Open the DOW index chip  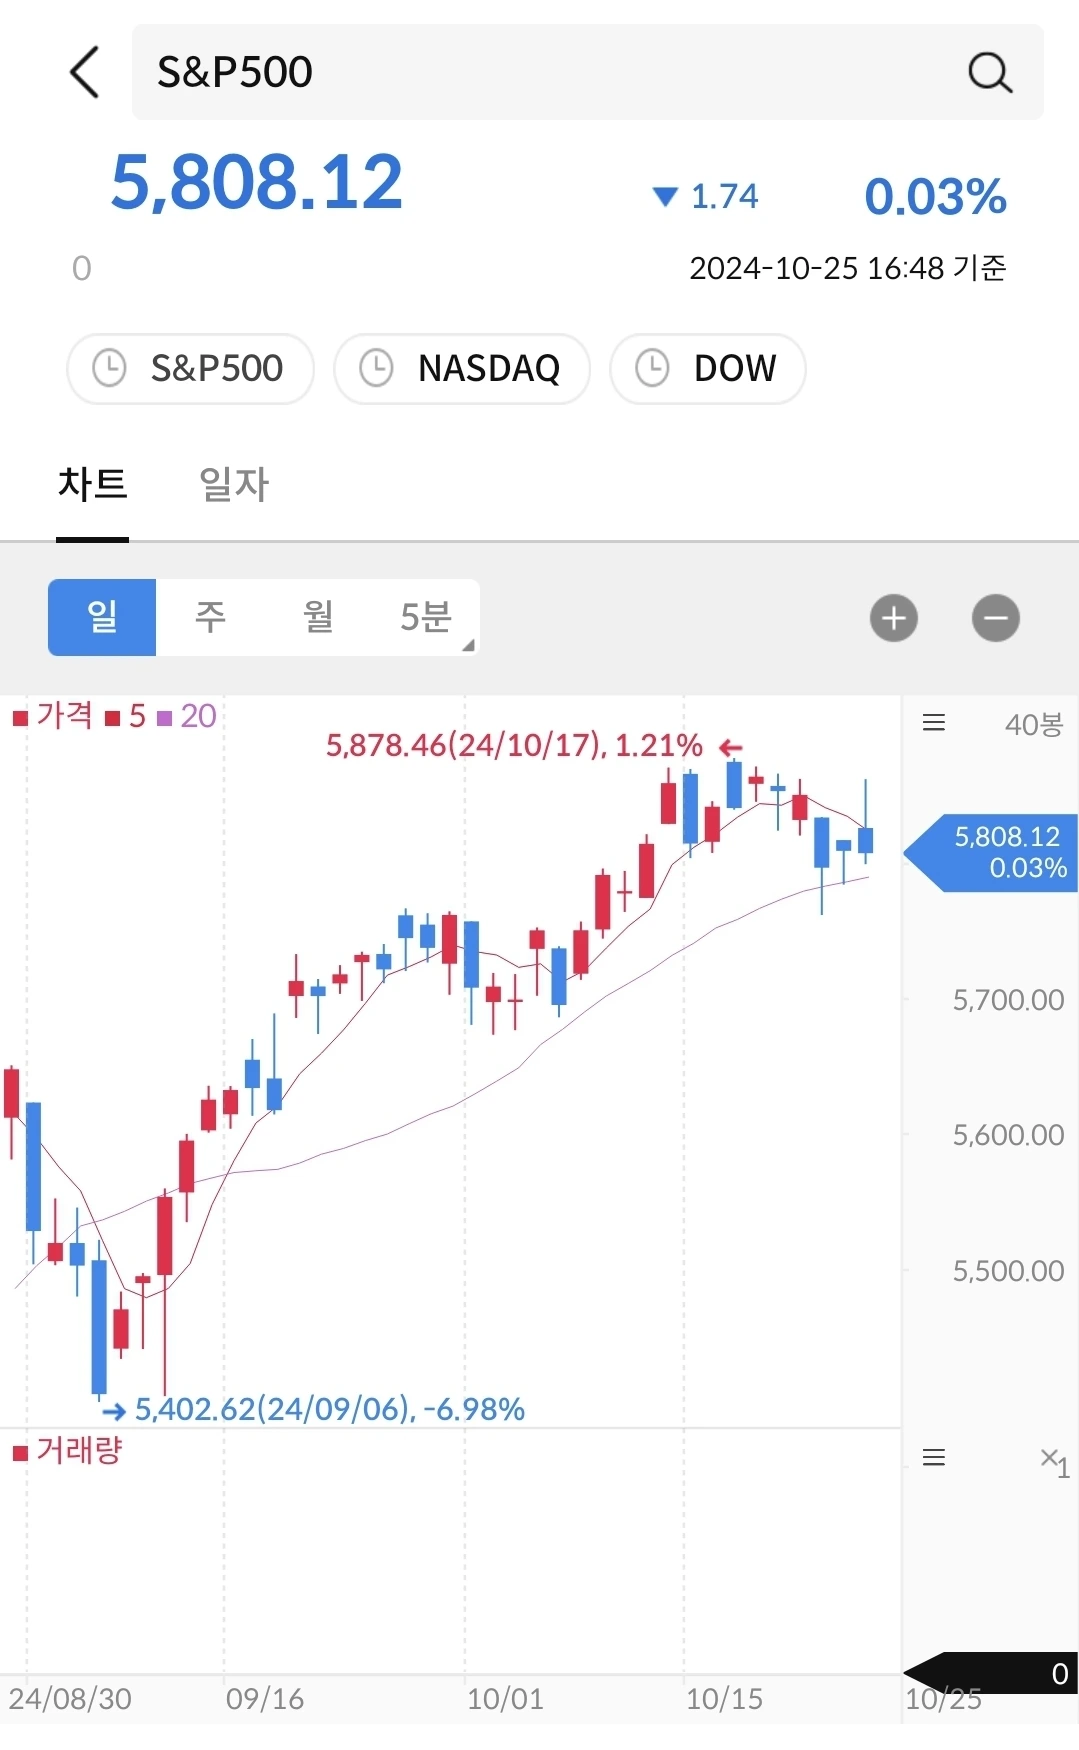pos(707,368)
